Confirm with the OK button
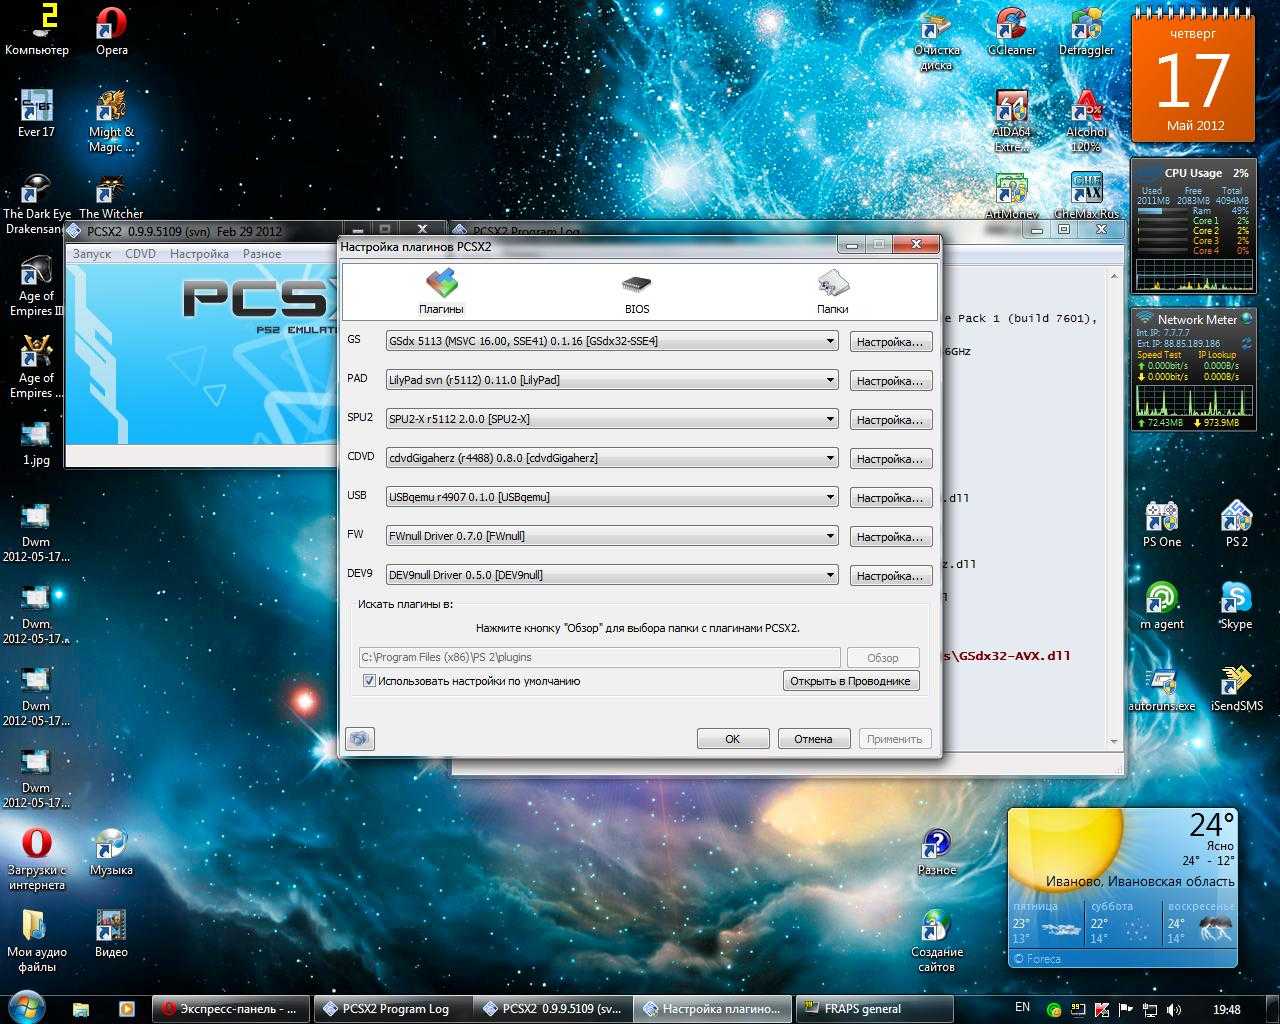The width and height of the screenshot is (1280, 1024). (732, 739)
